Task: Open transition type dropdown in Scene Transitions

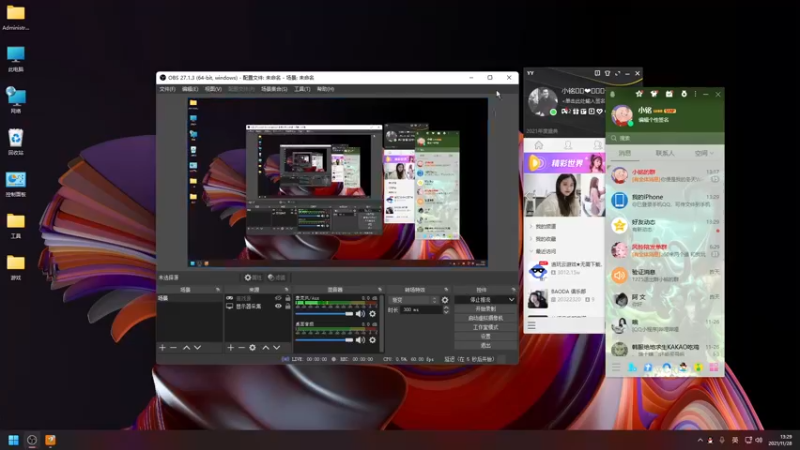Action: click(414, 300)
